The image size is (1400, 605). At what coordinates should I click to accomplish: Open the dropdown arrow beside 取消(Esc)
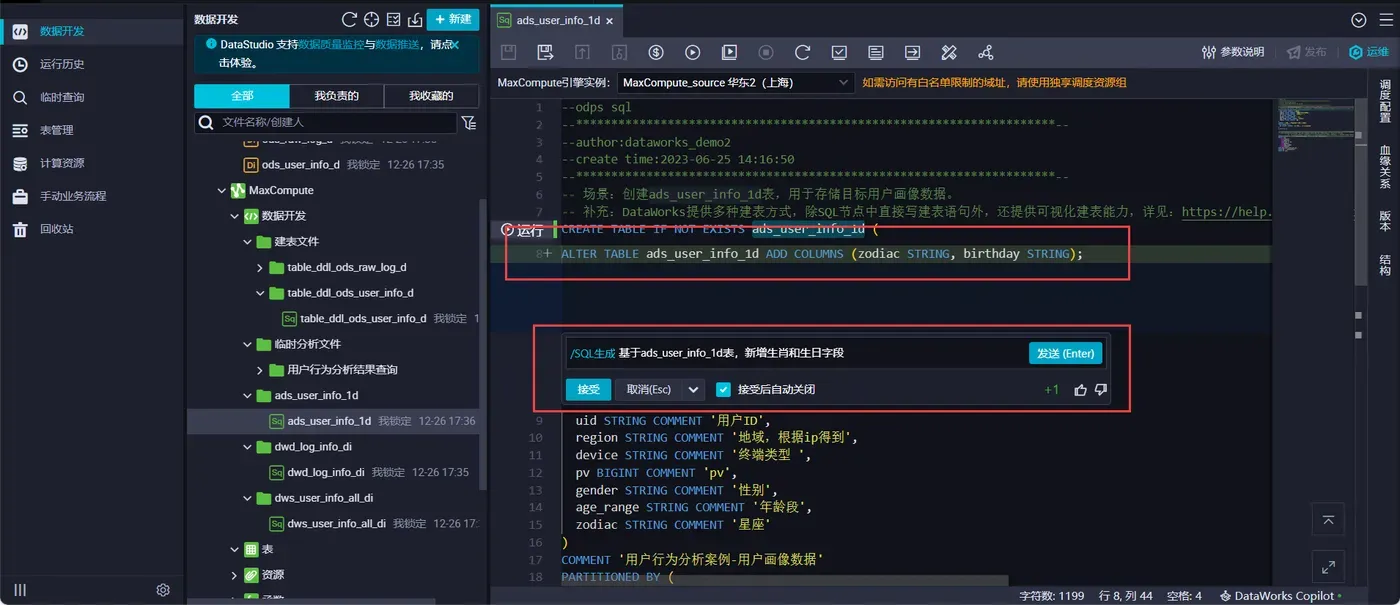[x=694, y=389]
